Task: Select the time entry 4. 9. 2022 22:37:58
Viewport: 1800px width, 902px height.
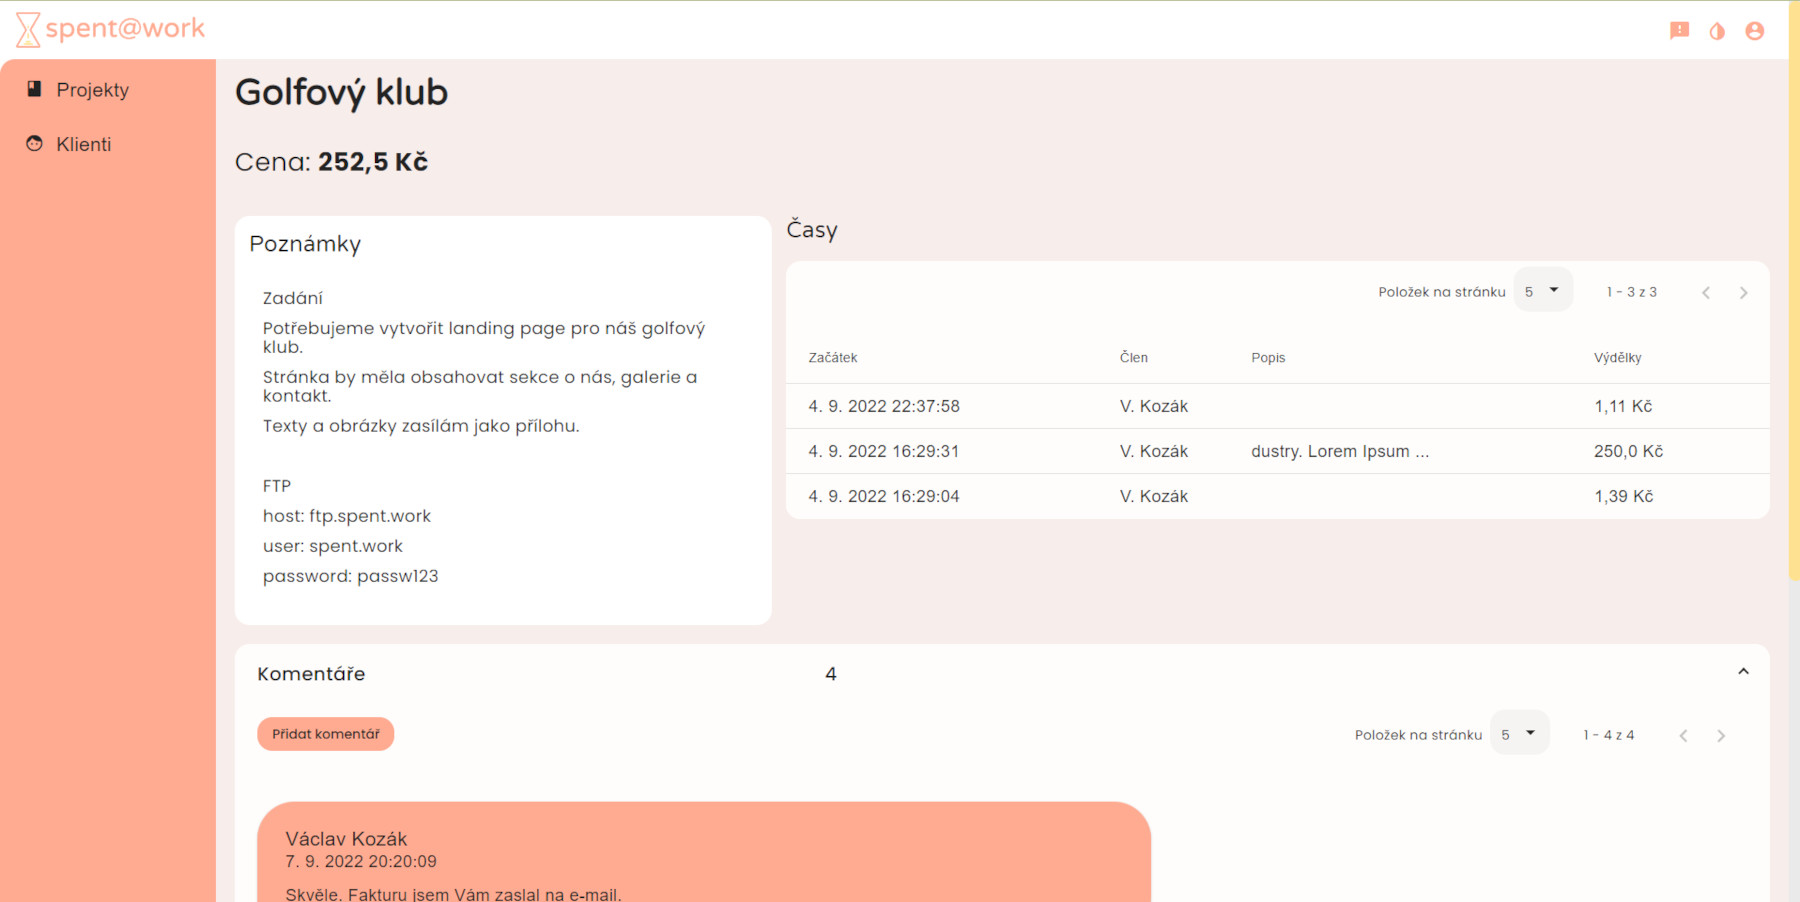Action: point(1278,406)
